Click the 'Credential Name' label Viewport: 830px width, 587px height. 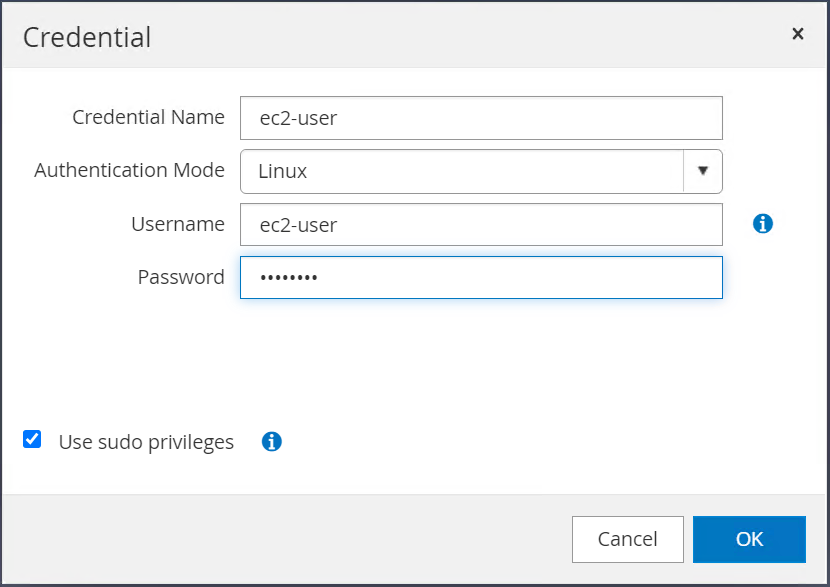(148, 118)
